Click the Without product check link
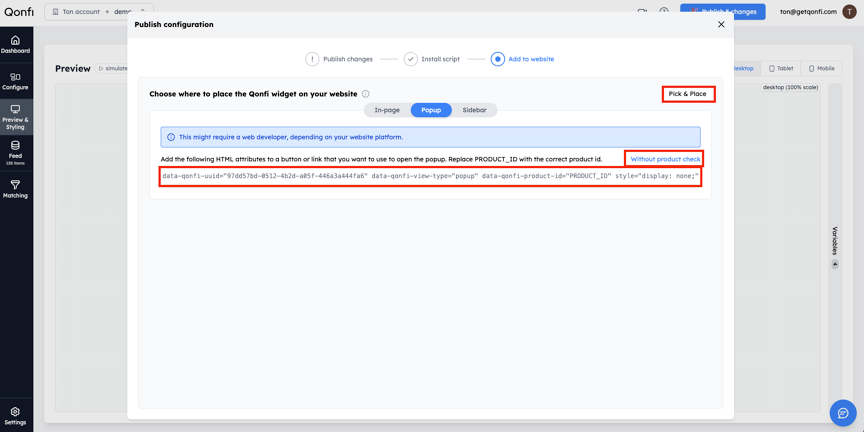The width and height of the screenshot is (864, 432). point(665,159)
